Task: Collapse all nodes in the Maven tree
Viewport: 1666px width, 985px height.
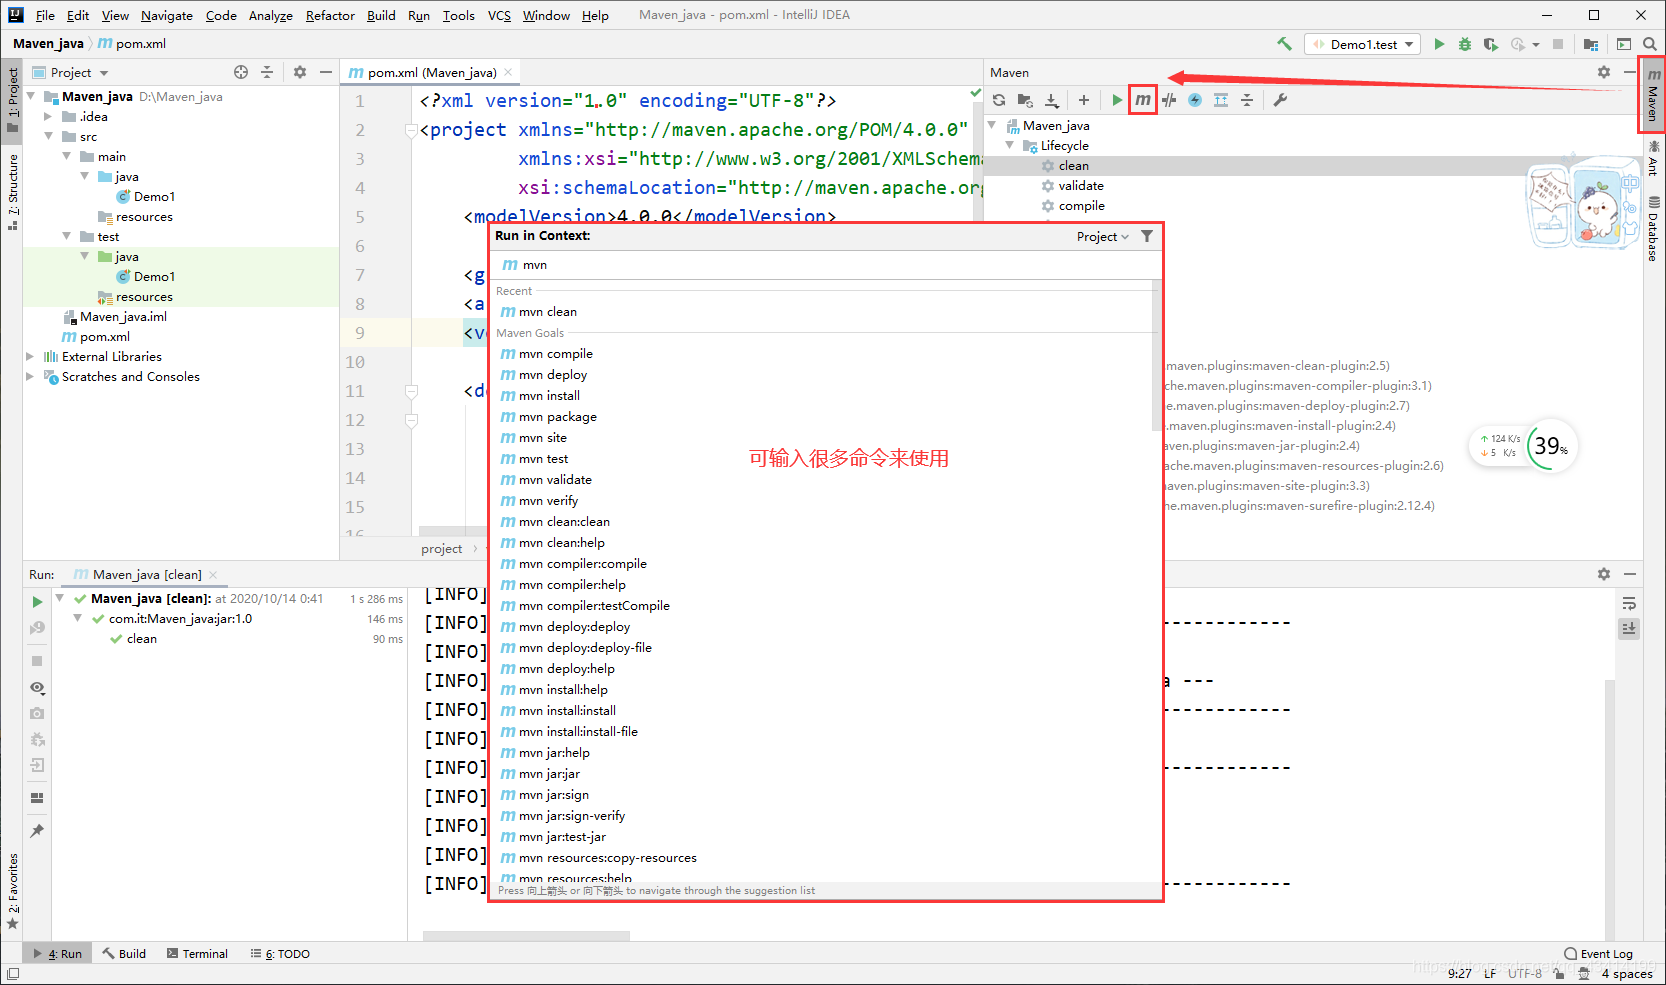Action: pyautogui.click(x=1247, y=100)
